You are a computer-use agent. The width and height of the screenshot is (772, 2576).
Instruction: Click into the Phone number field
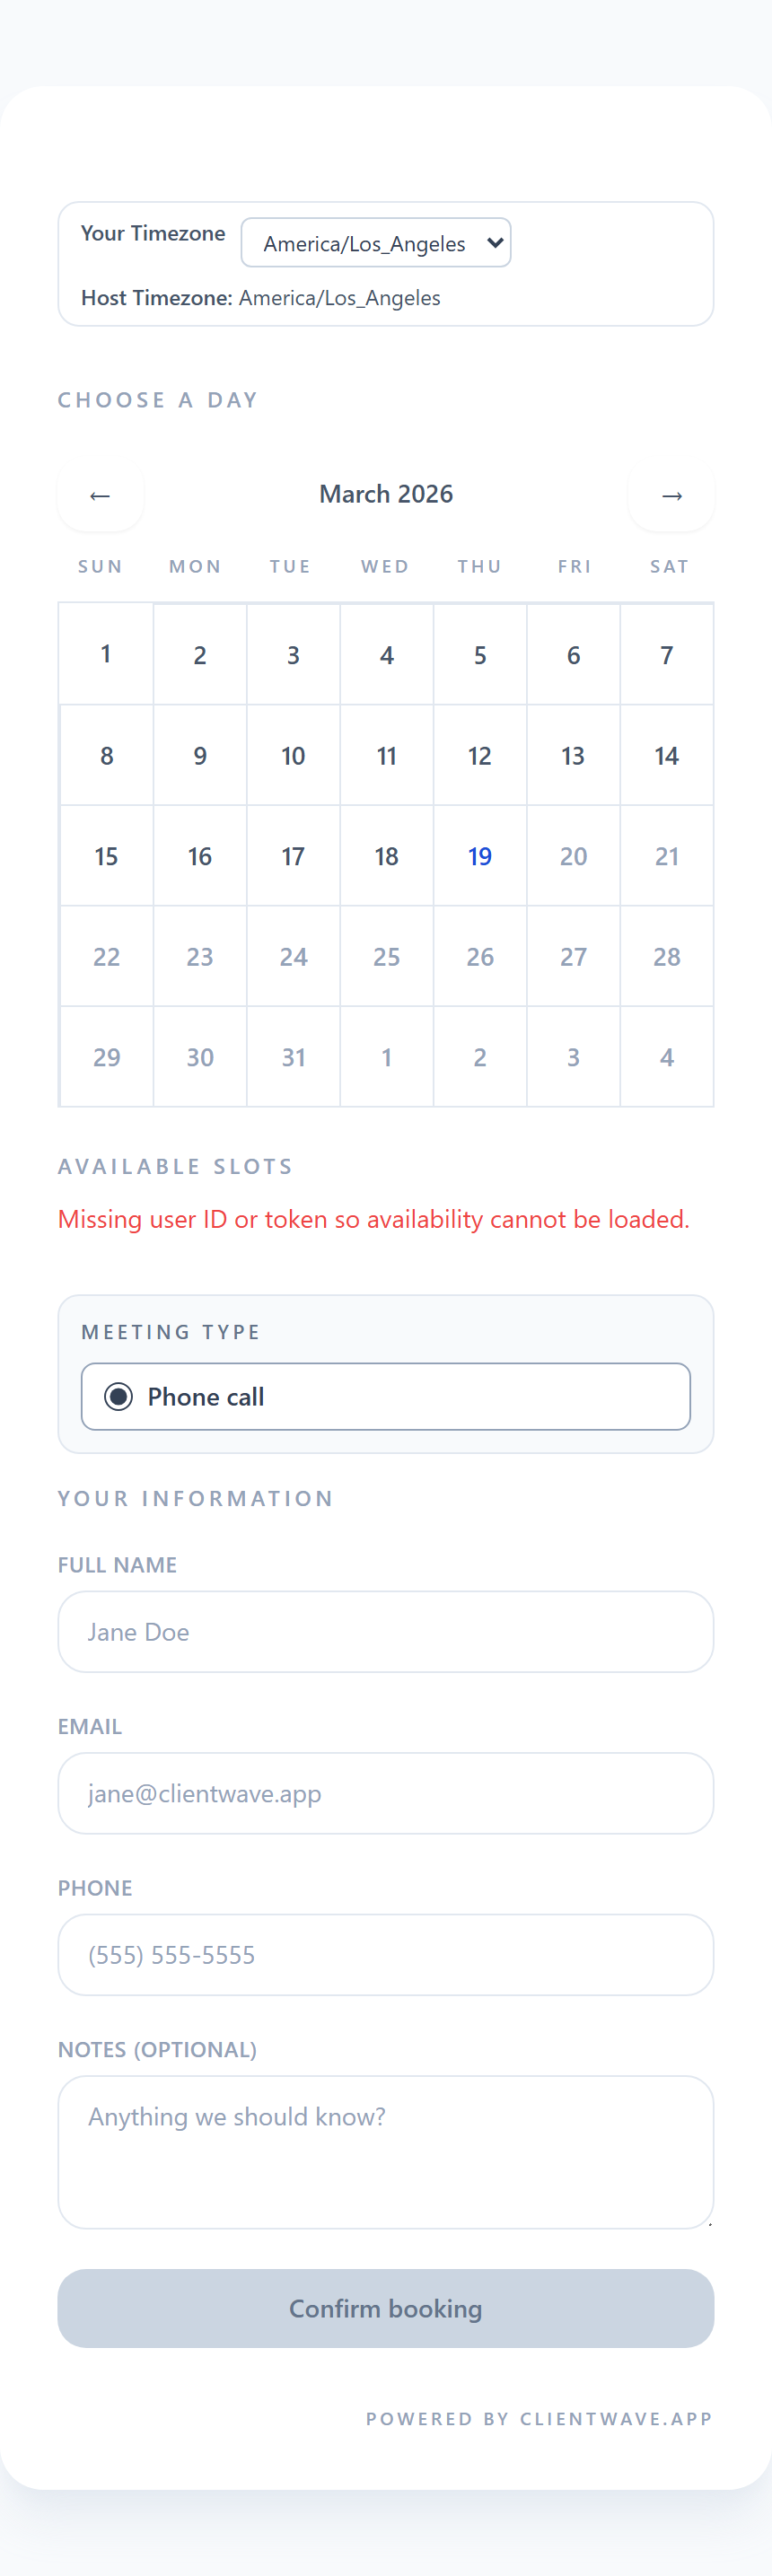tap(386, 1954)
